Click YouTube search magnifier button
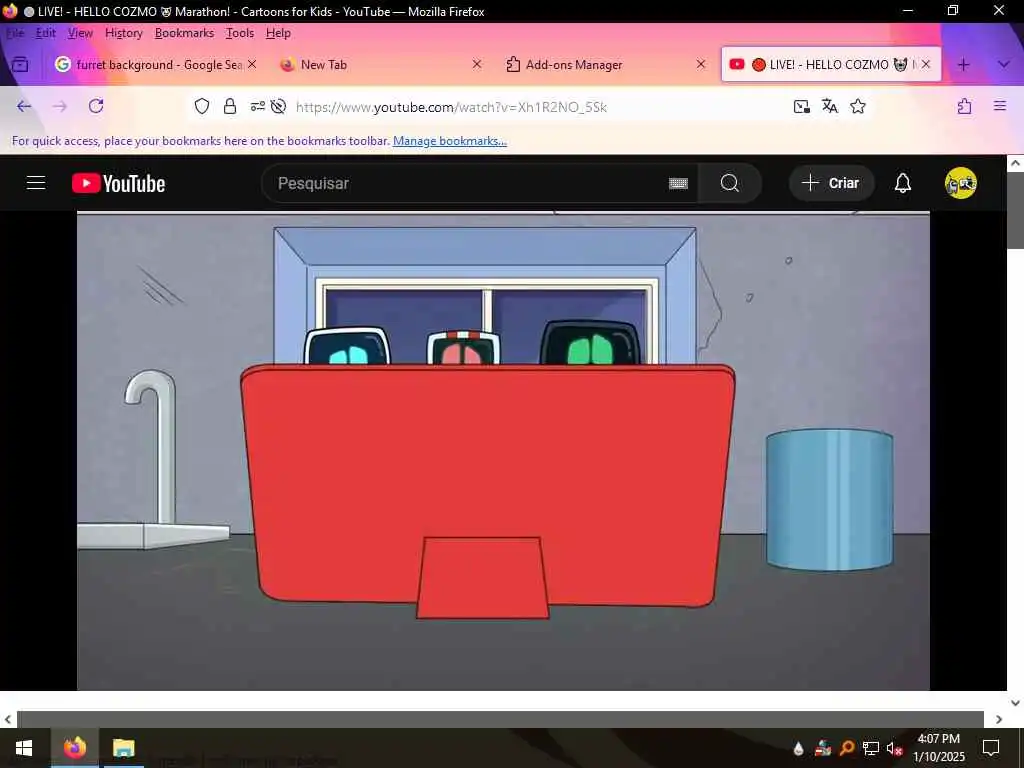Image resolution: width=1024 pixels, height=768 pixels. 729,184
